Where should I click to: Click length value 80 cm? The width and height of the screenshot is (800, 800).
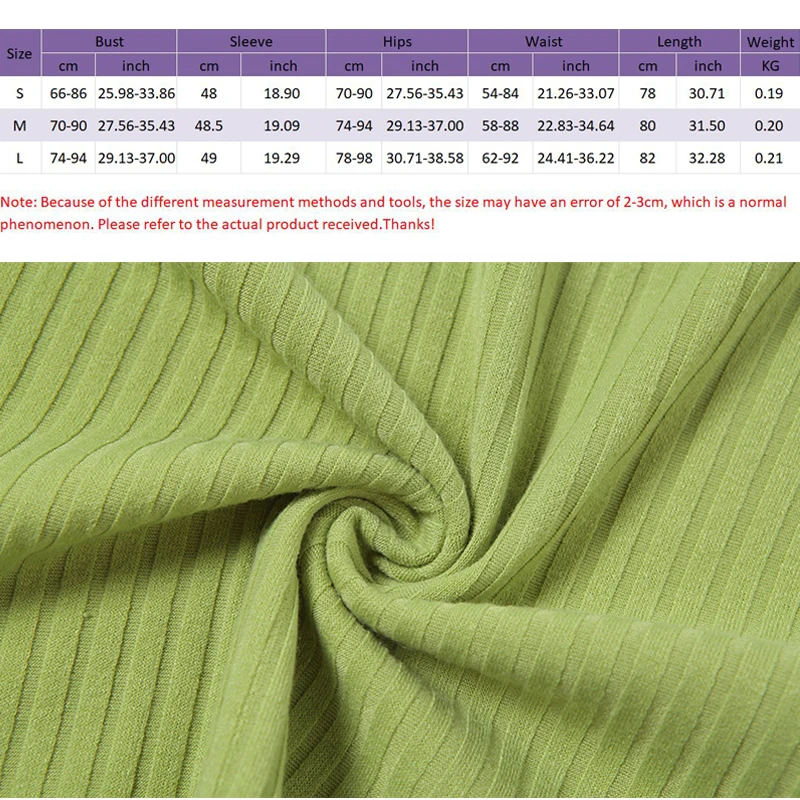[x=647, y=126]
